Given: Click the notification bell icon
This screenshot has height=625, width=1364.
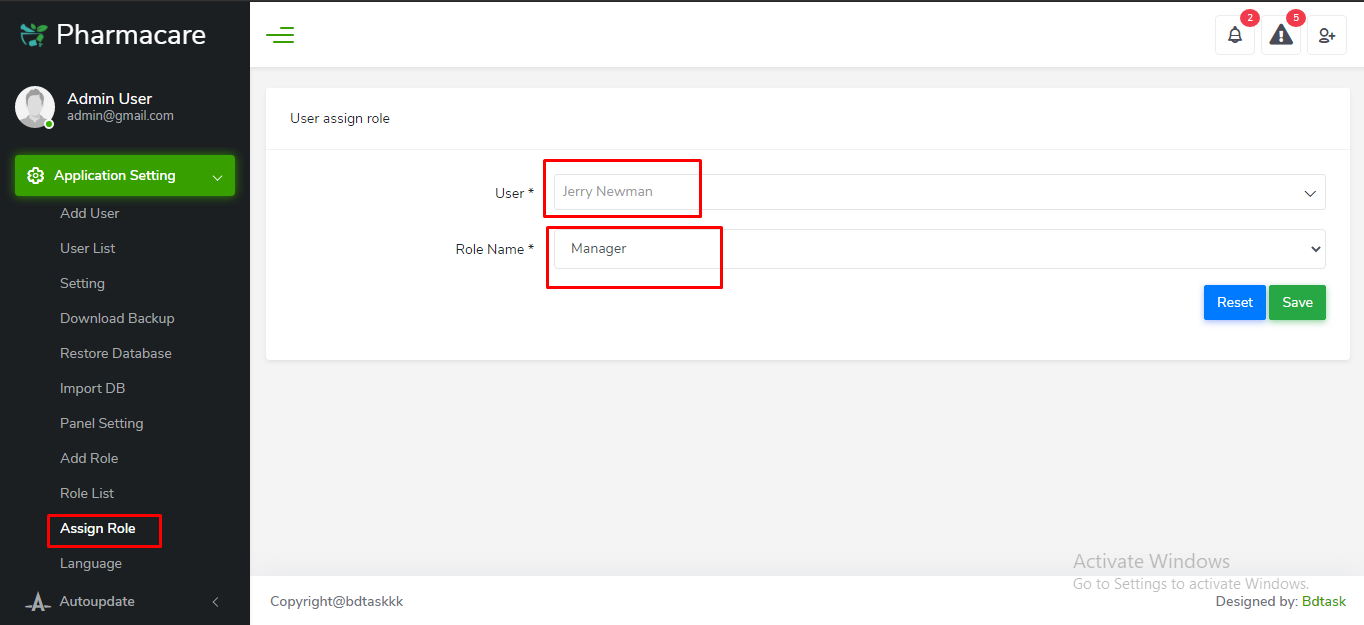Looking at the screenshot, I should [x=1235, y=35].
